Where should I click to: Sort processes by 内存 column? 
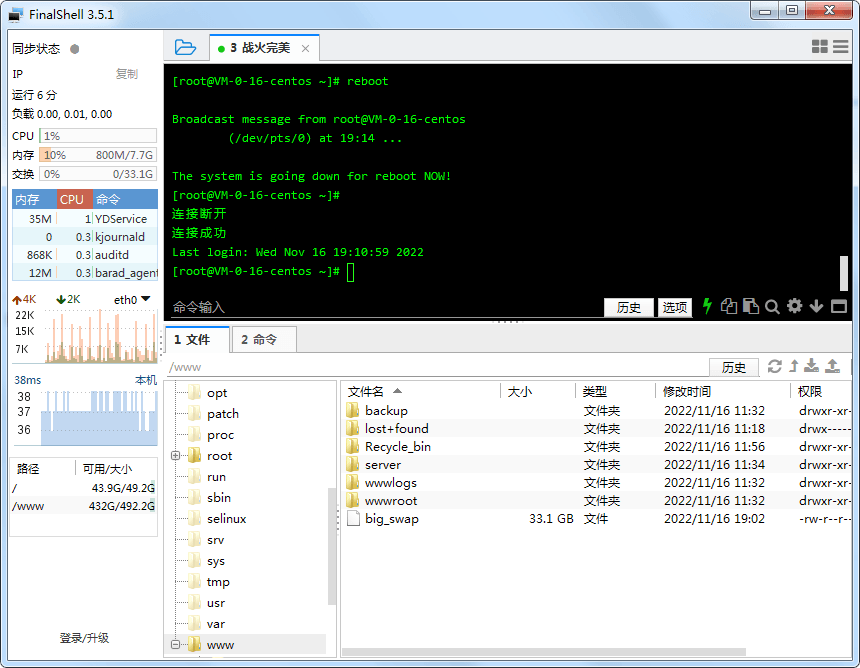(34, 199)
